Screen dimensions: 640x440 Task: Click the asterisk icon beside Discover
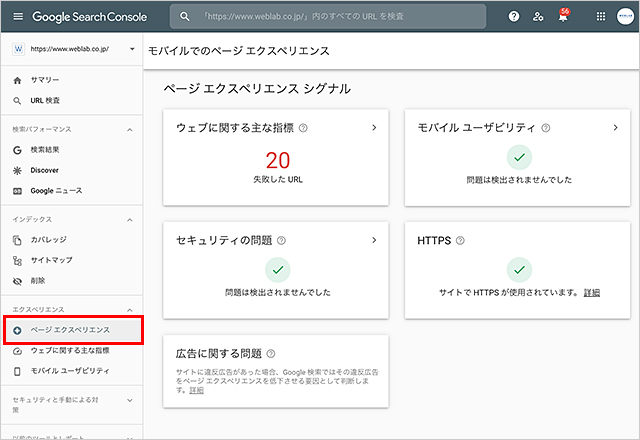(x=17, y=171)
